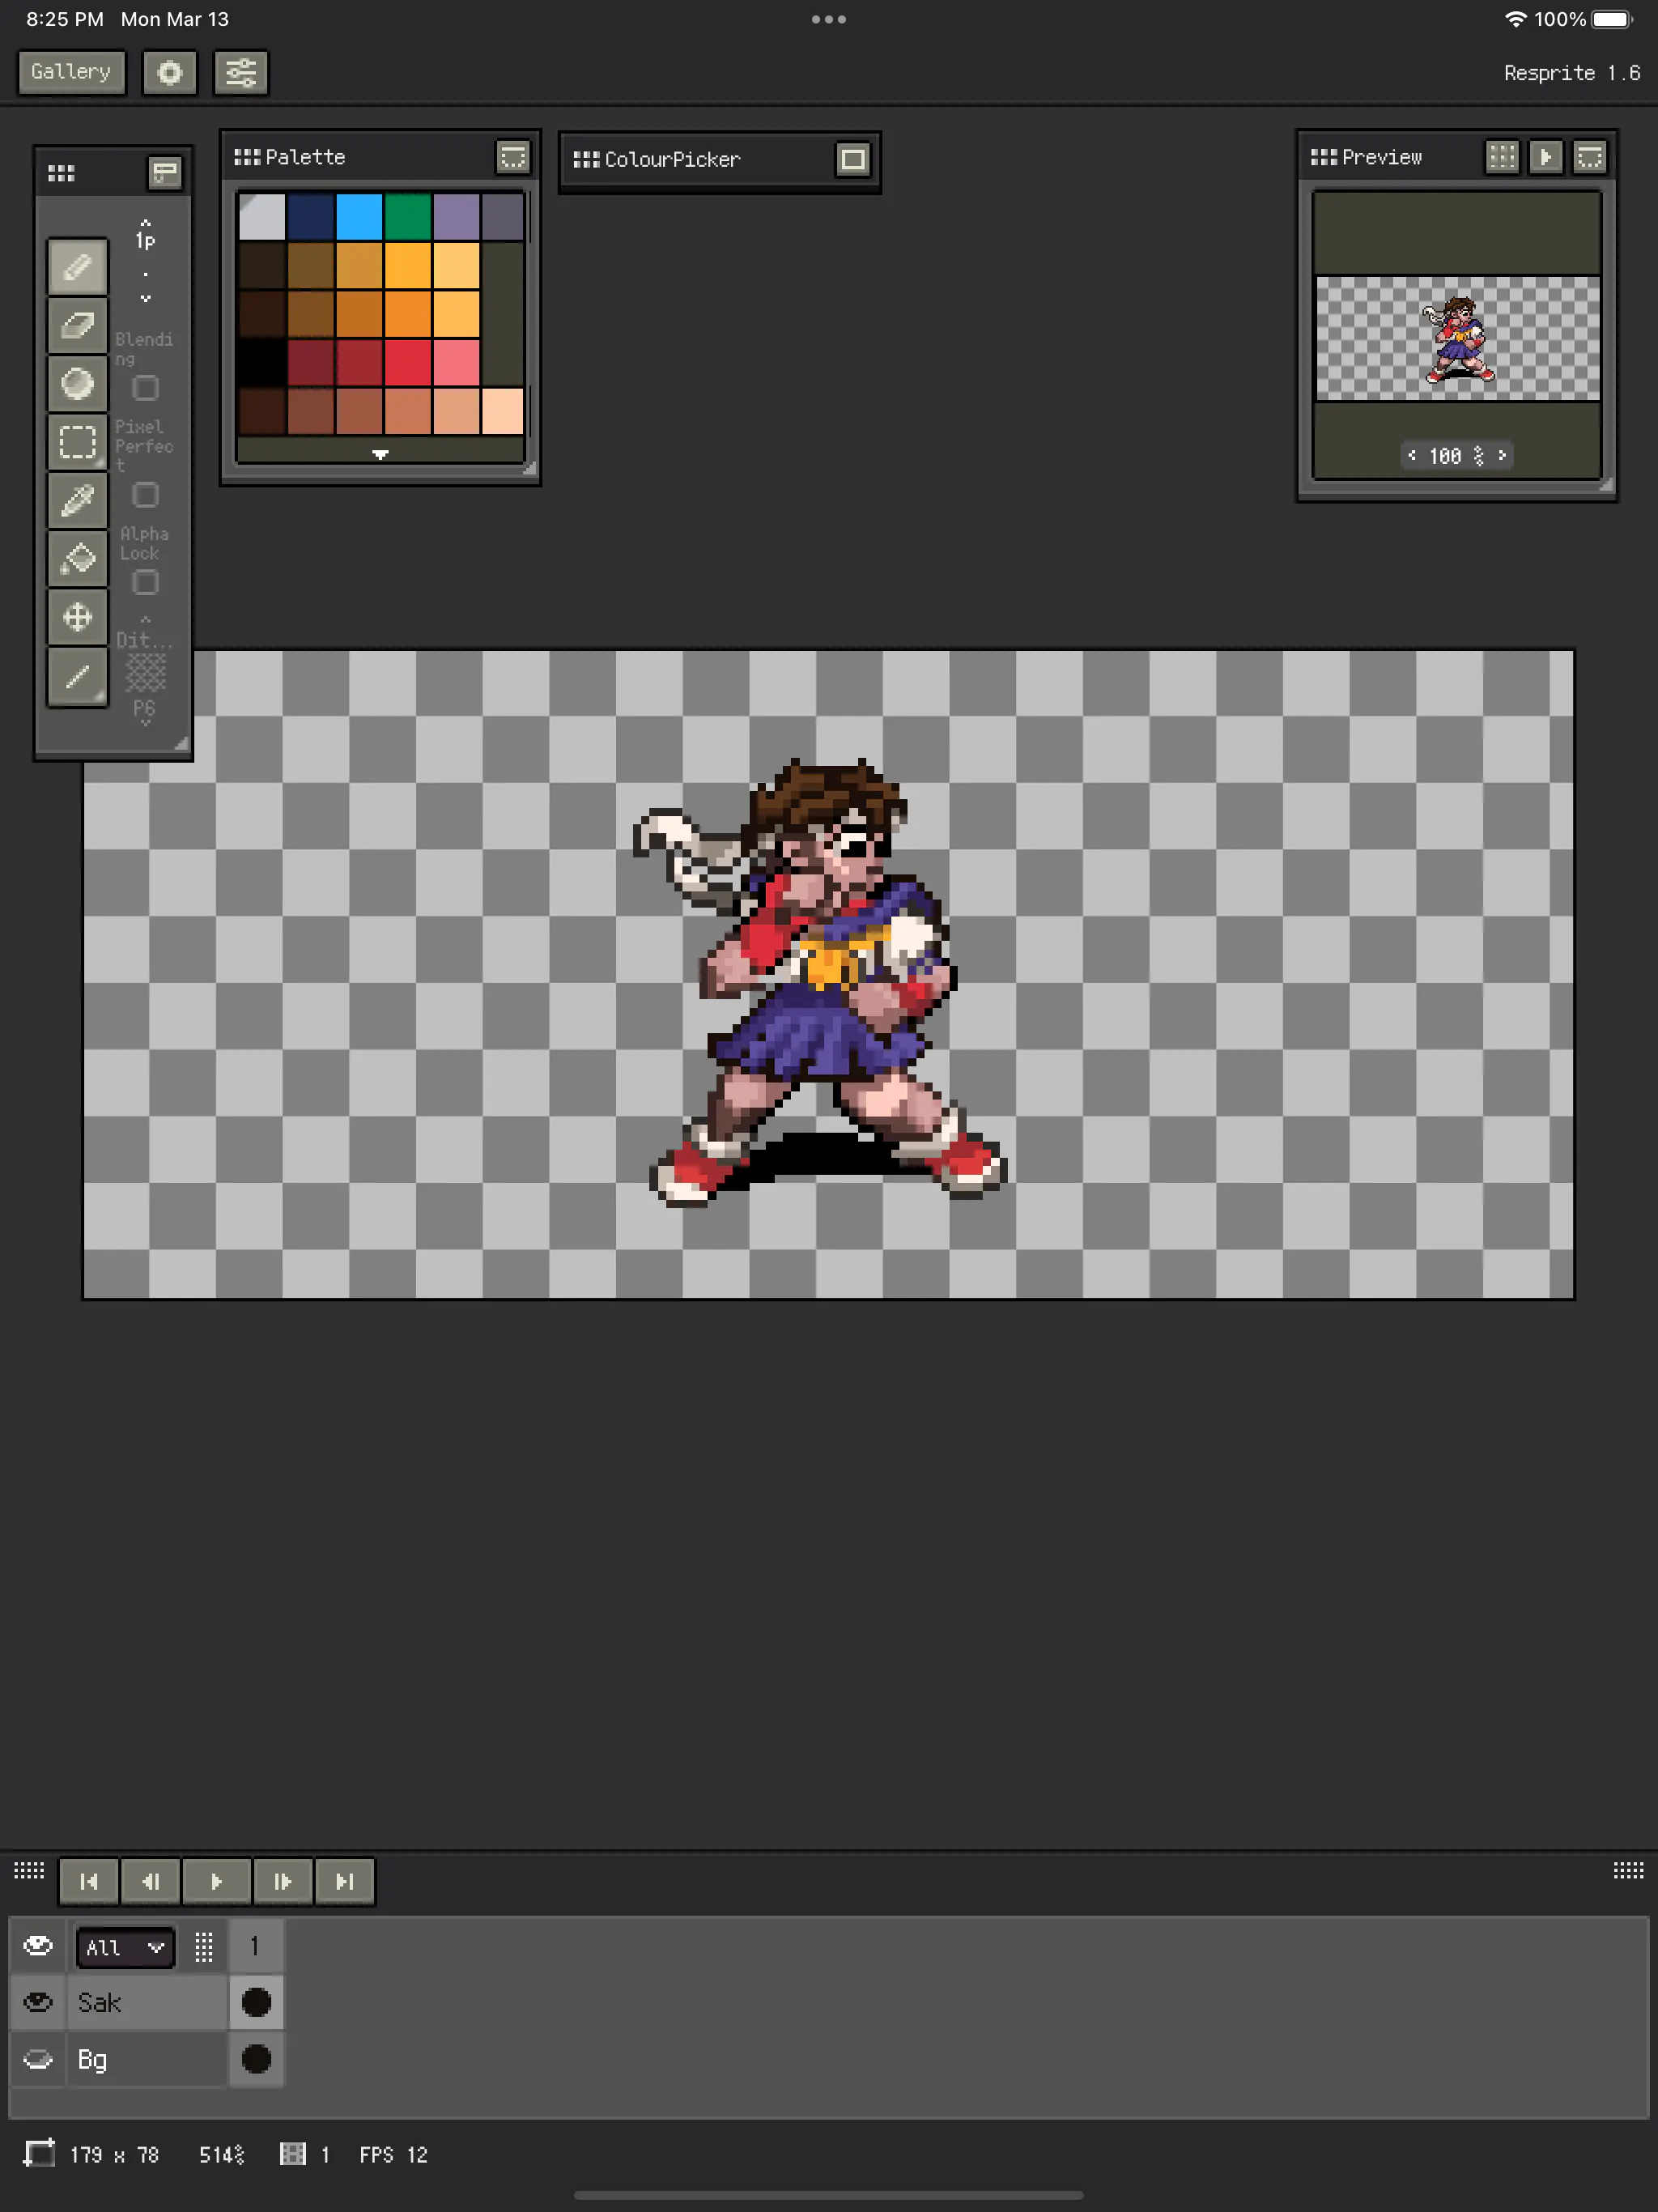Decrease preview zoom with left arrow
The image size is (1658, 2212).
[x=1411, y=455]
